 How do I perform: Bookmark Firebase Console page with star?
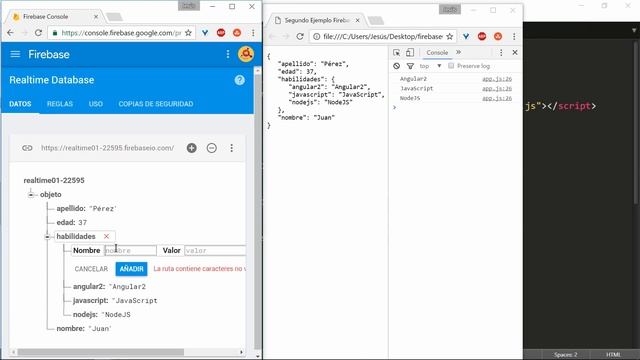click(x=188, y=33)
